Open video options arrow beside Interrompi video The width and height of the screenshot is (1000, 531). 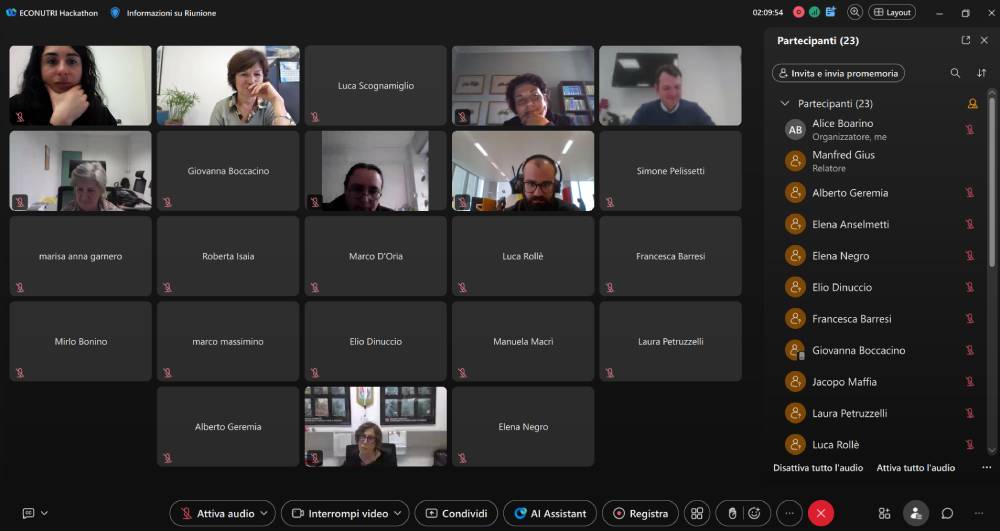[398, 513]
